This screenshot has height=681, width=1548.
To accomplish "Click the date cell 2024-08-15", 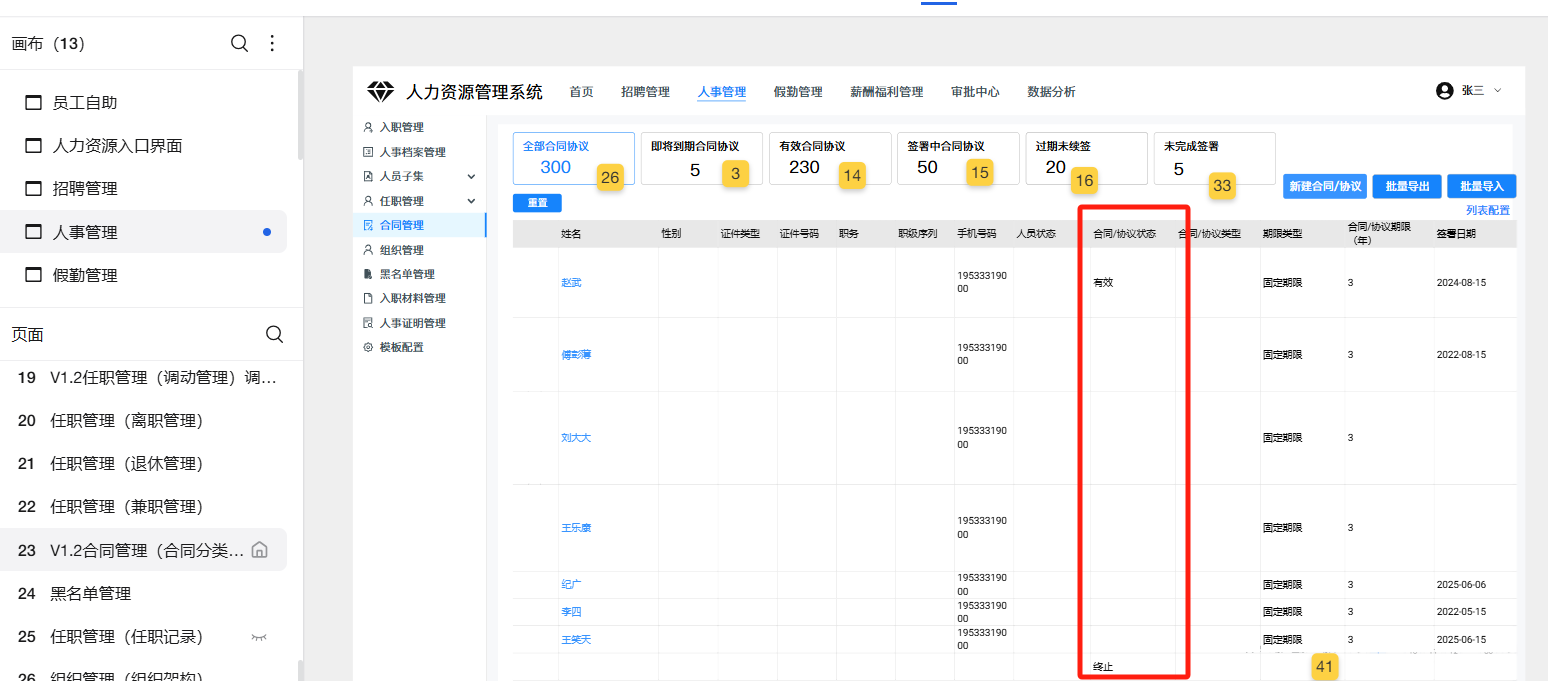I will pos(1461,283).
